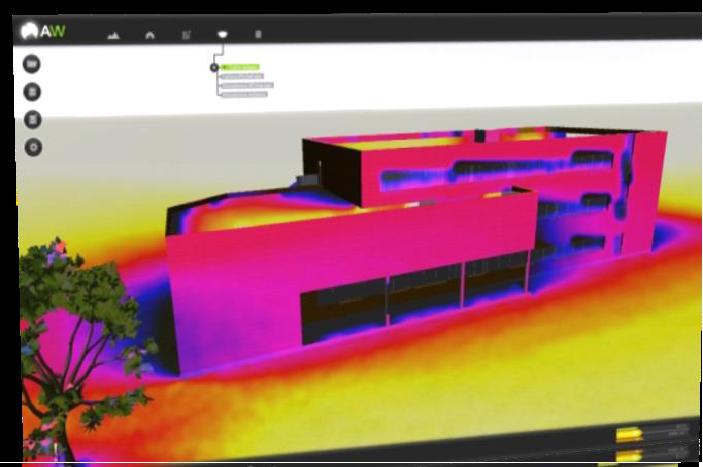This screenshot has width=703, height=467.
Task: Open settings via the round gear button
Action: 33,147
